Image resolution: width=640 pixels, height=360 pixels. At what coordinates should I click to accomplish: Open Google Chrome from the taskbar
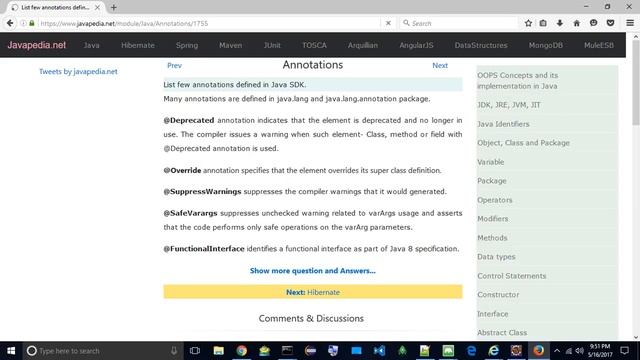point(242,351)
